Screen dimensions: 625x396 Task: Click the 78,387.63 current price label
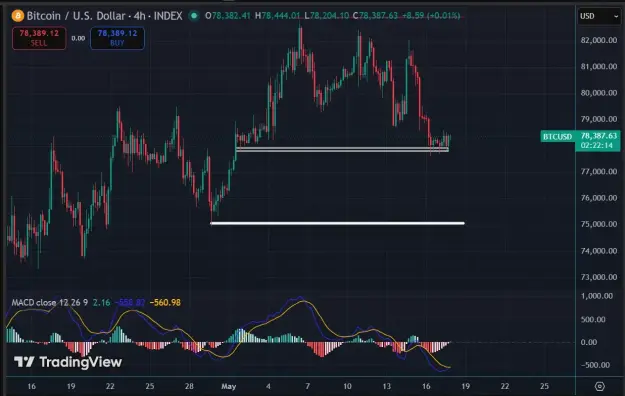(x=599, y=136)
